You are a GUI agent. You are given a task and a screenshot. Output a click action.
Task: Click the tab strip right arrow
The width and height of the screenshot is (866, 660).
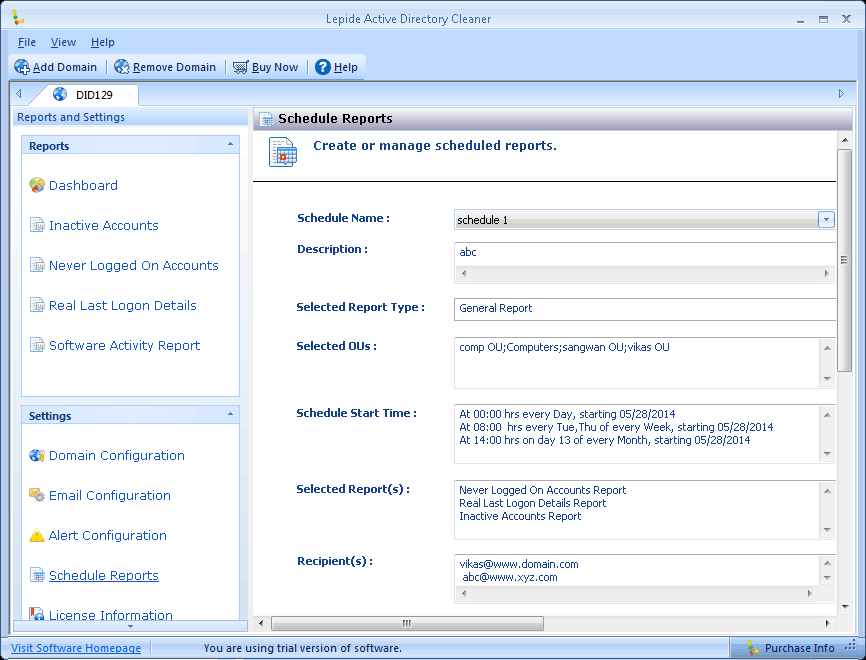(x=841, y=93)
